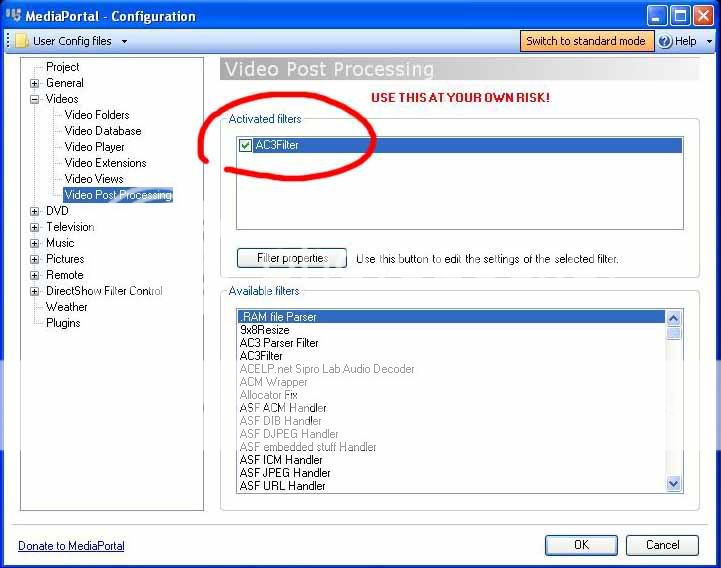The height and width of the screenshot is (568, 721).
Task: Expand the General tree node
Action: (35, 83)
